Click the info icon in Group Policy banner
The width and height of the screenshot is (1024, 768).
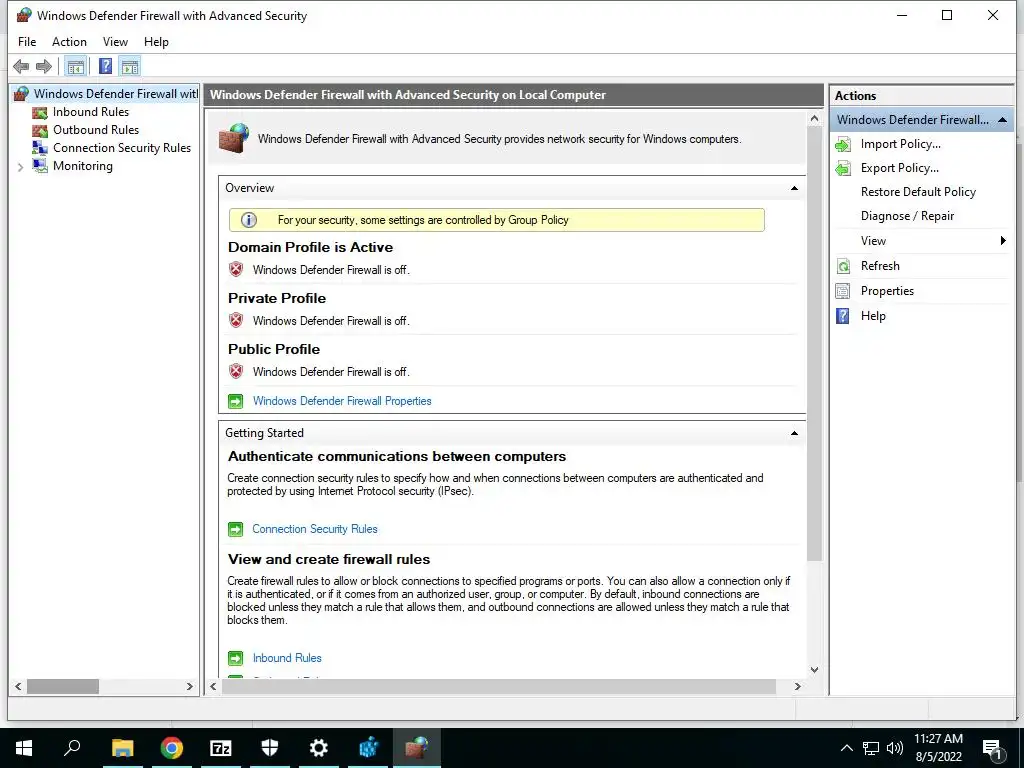coord(249,220)
